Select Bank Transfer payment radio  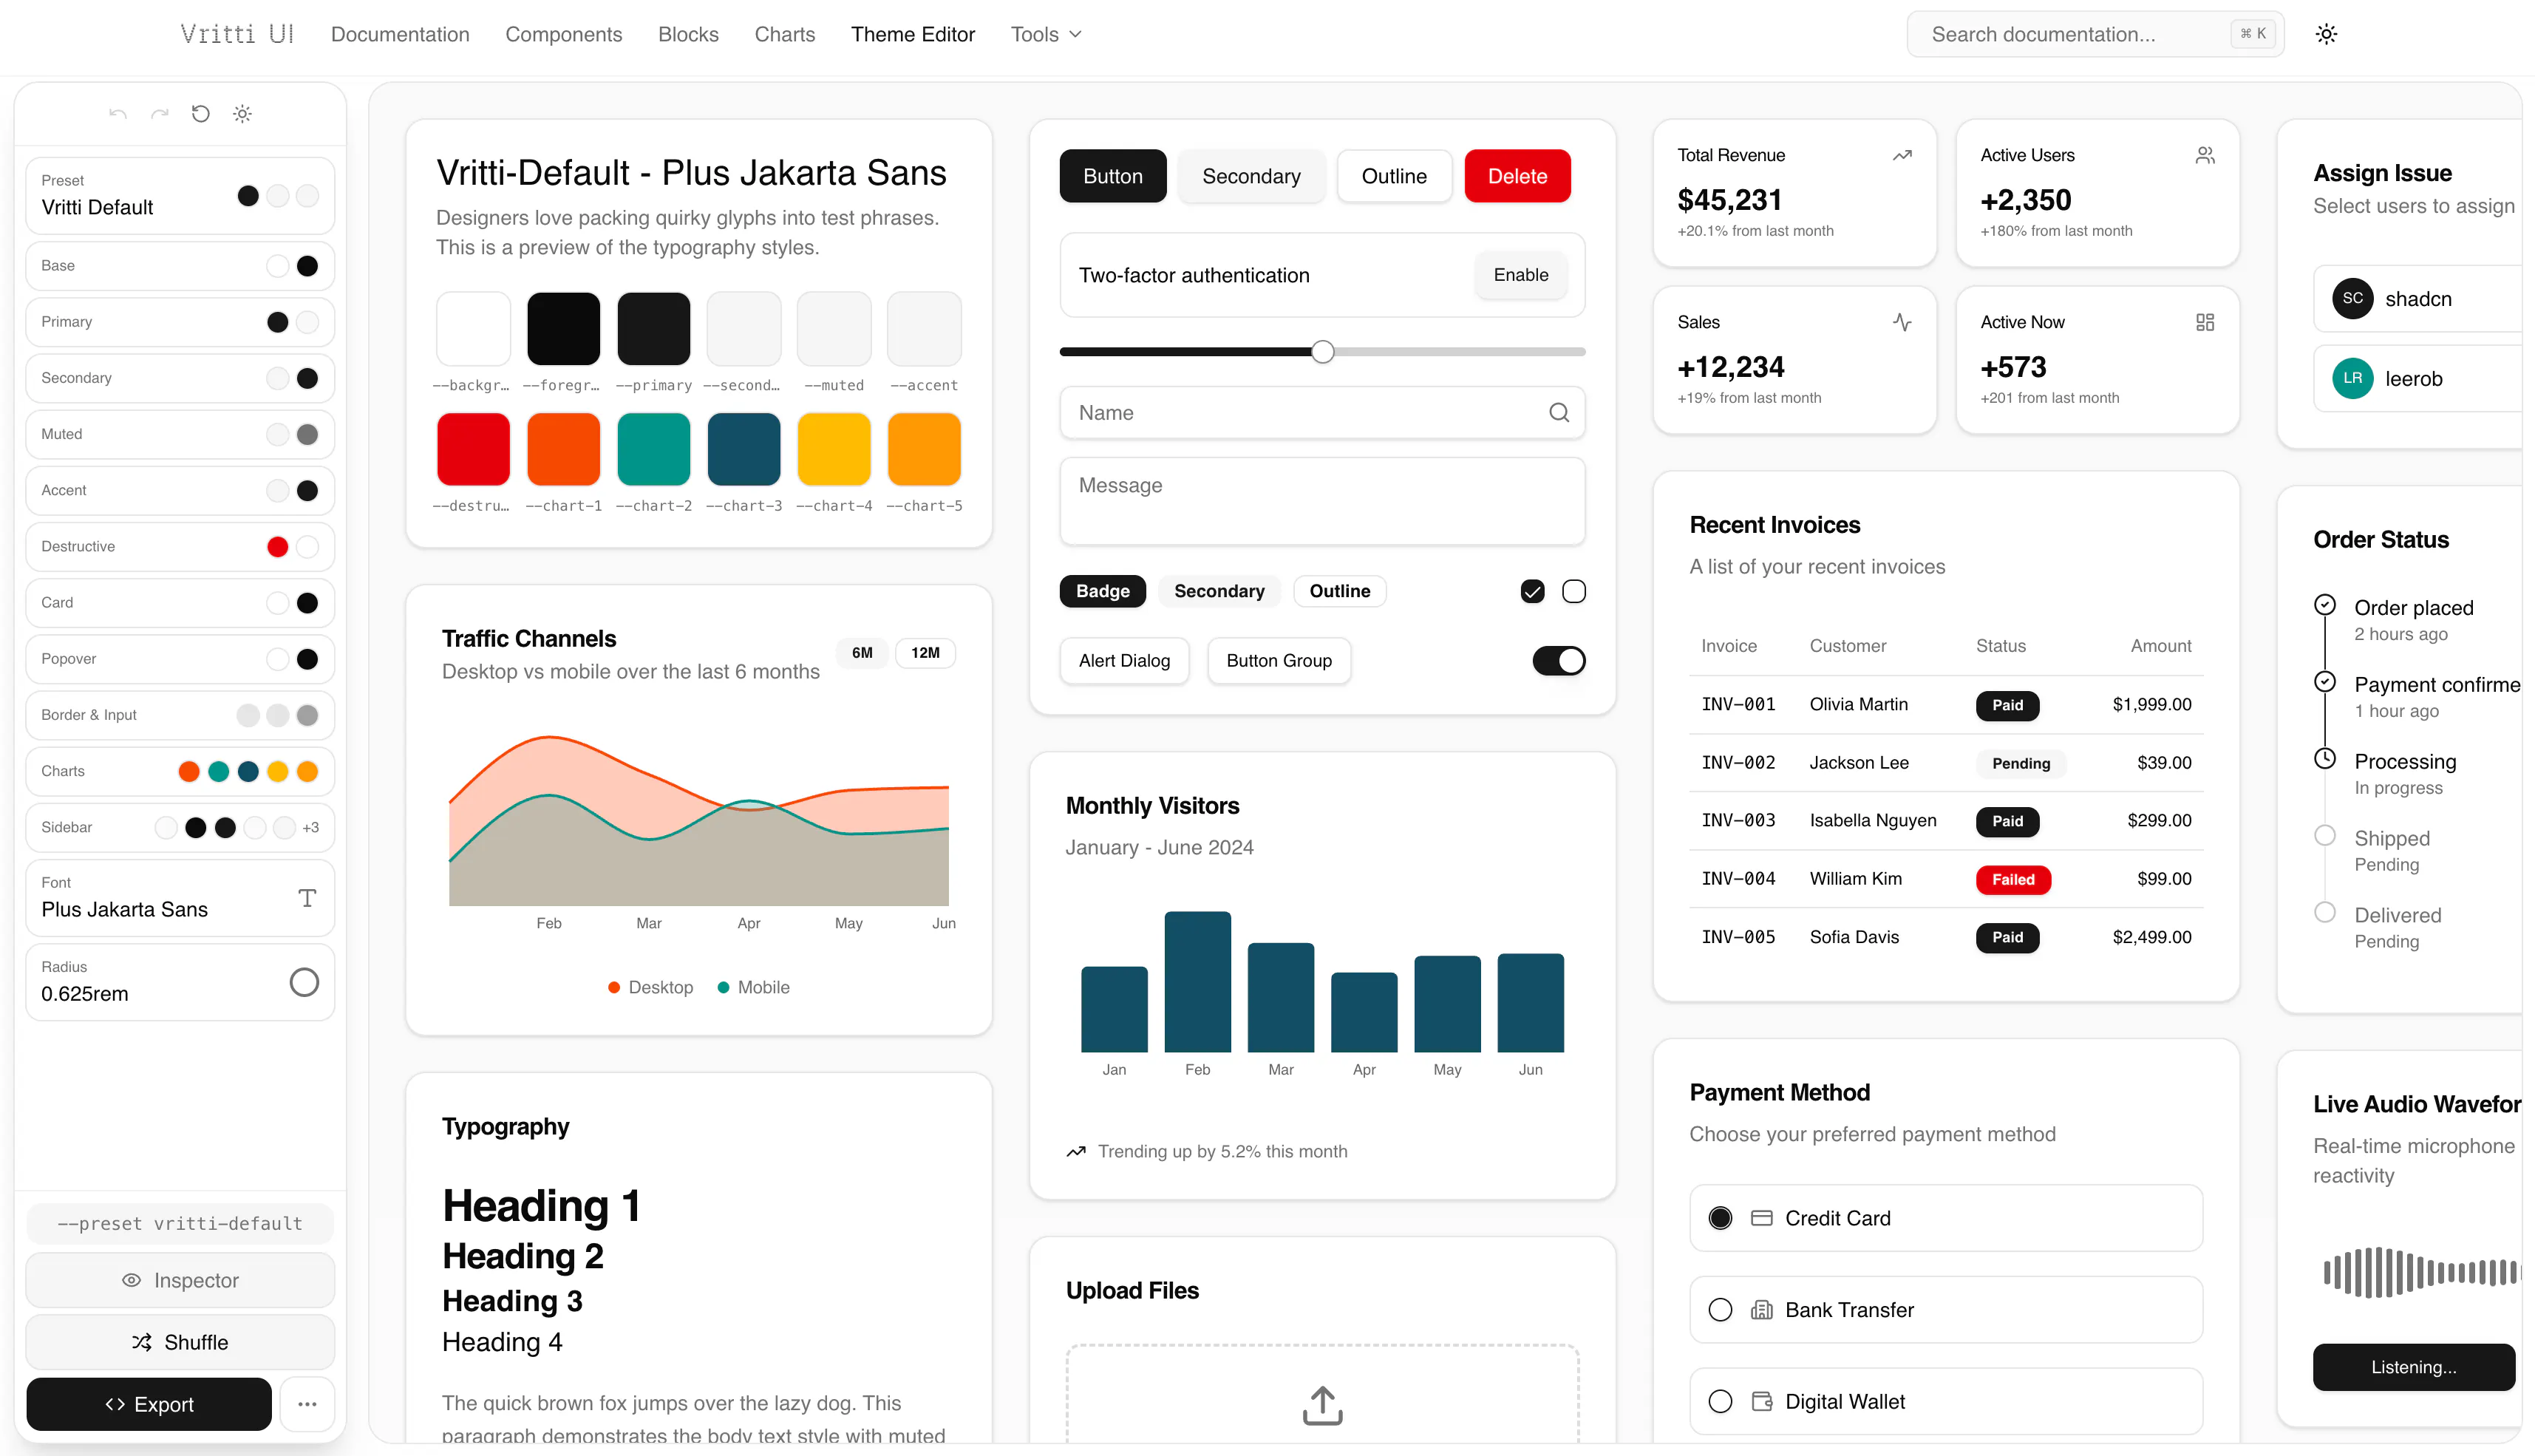click(x=1719, y=1310)
